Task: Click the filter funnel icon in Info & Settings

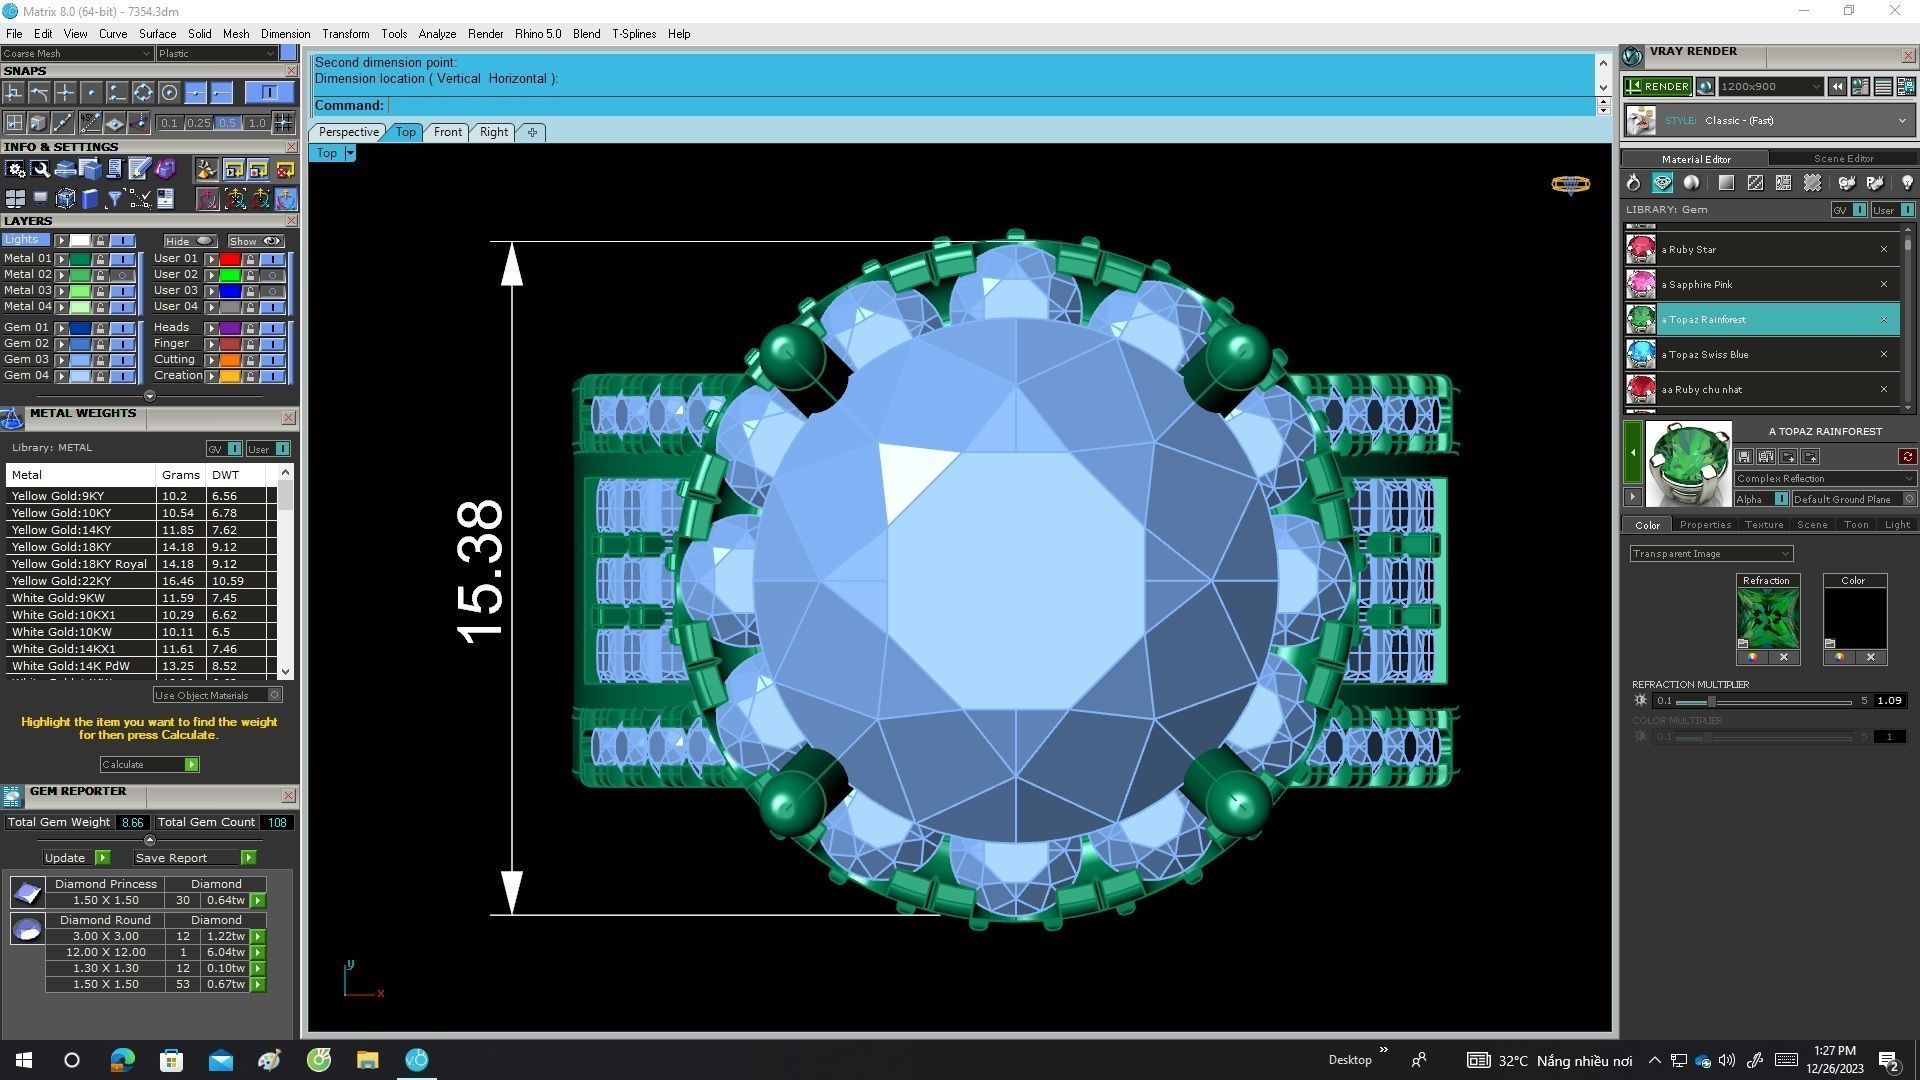Action: click(115, 199)
